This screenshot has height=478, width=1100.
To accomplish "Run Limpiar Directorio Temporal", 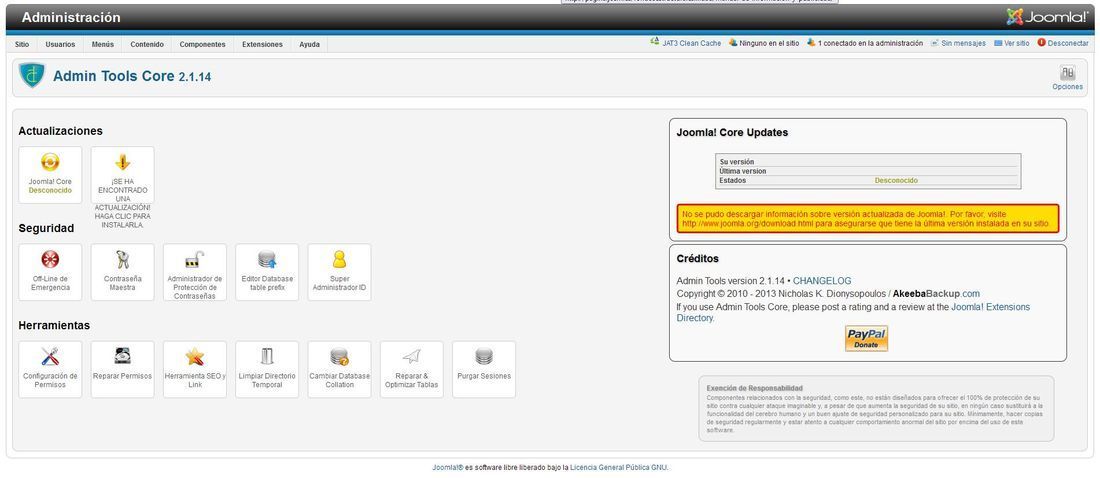I will click(267, 369).
